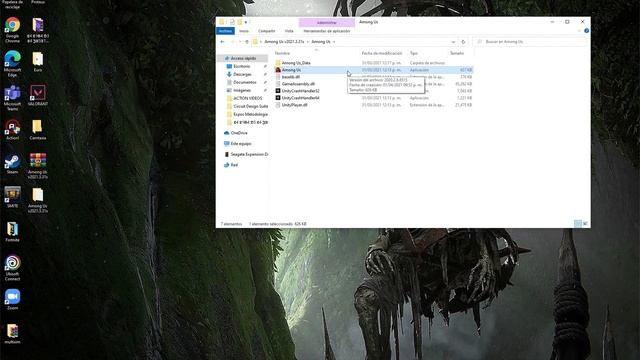Open ACTION VIDEOS folder in sidebar
Image resolution: width=640 pixels, height=360 pixels.
click(248, 98)
